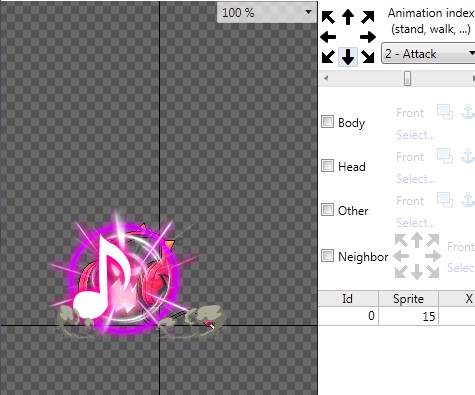
Task: Enable the Neighbor reference checkbox
Action: (x=327, y=256)
